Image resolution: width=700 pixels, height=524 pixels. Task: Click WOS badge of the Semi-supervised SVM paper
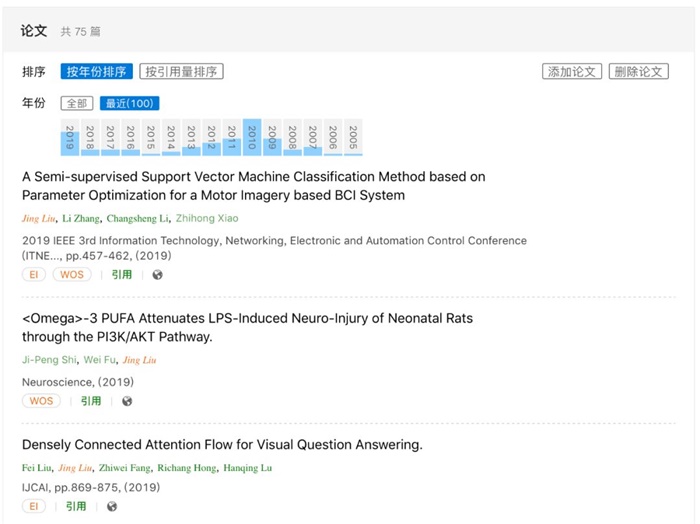[72, 275]
